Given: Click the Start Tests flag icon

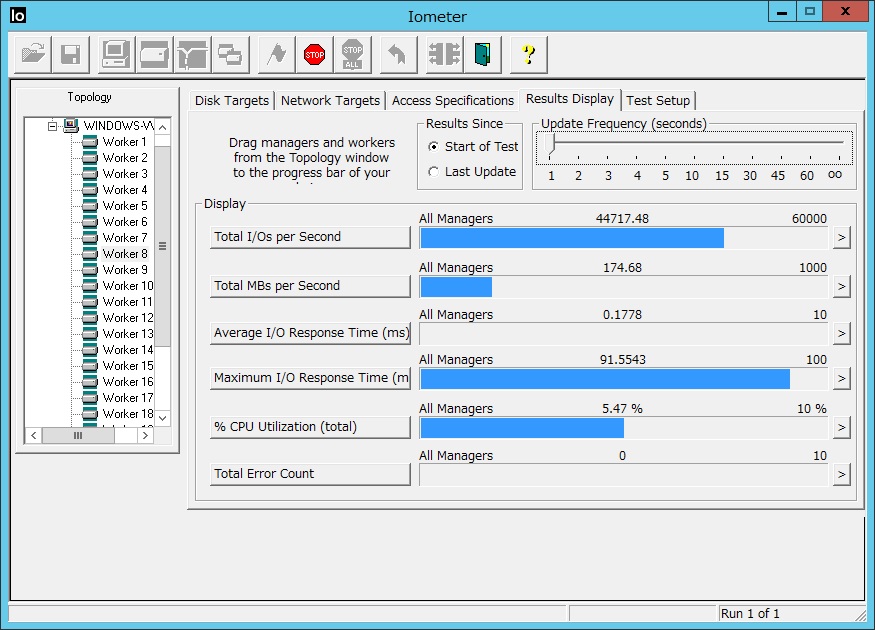Looking at the screenshot, I should [x=277, y=55].
